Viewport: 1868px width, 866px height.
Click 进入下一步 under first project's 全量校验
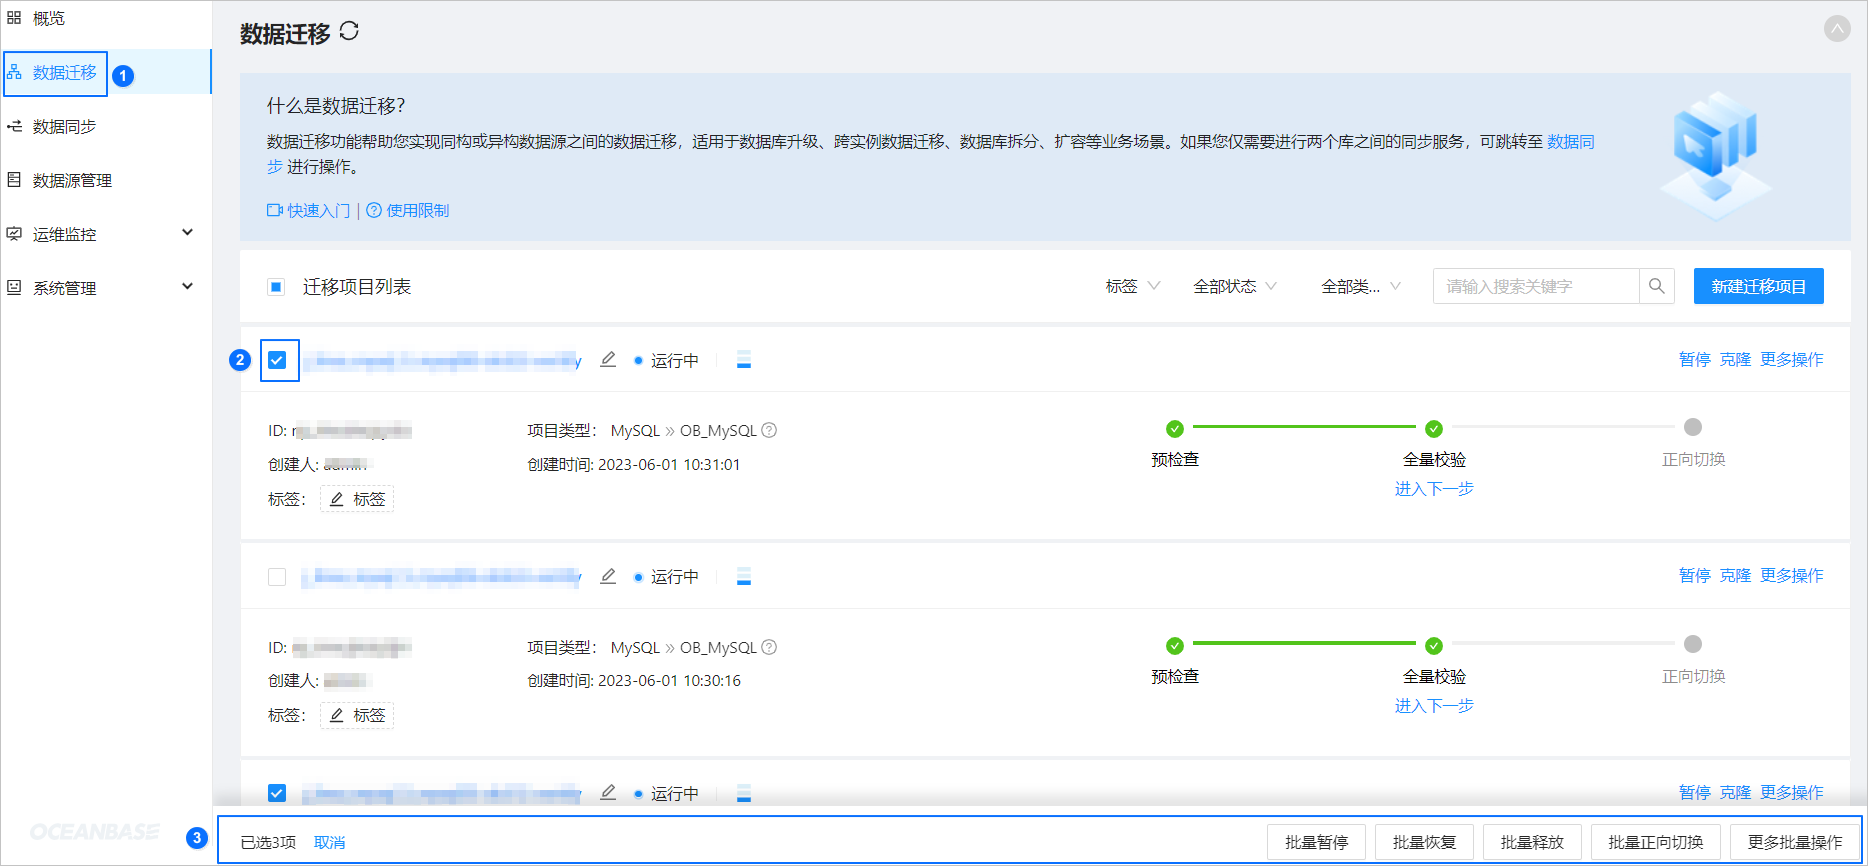point(1434,488)
